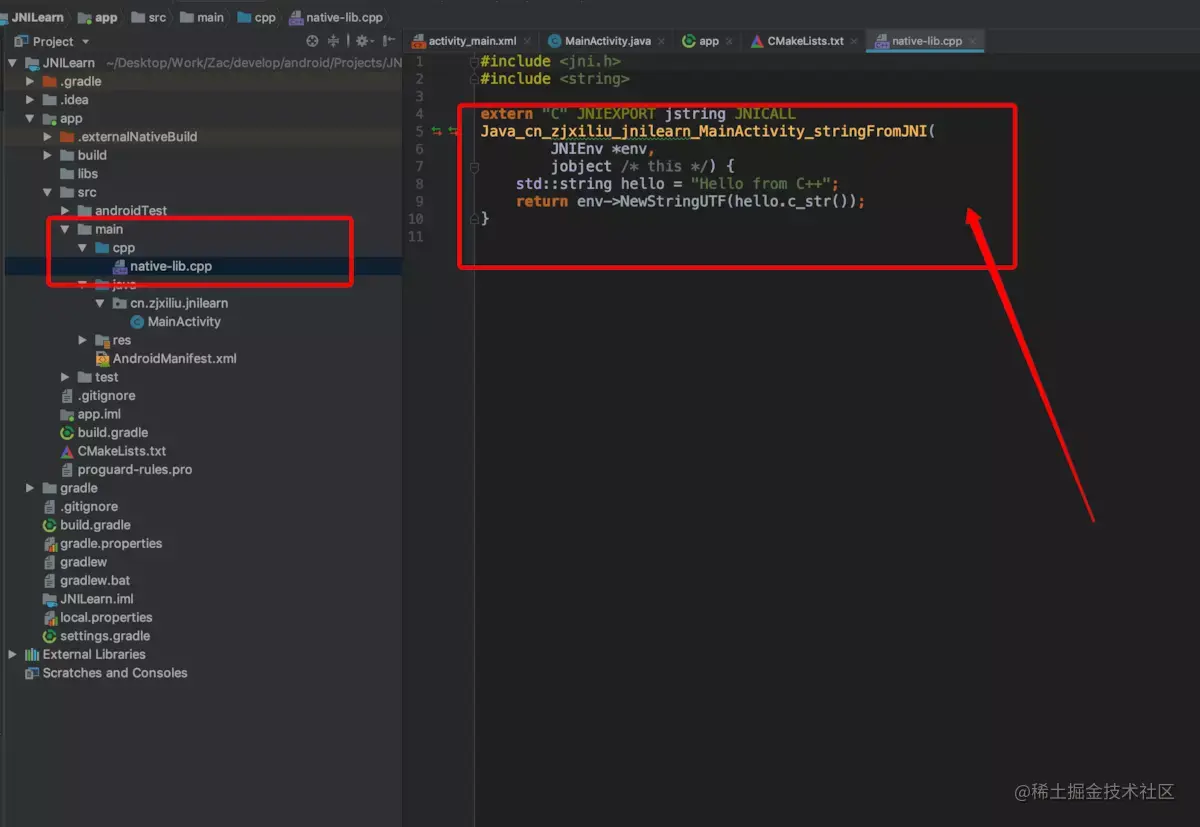
Task: Expand the .externalNativeBuild folder arrow
Action: pyautogui.click(x=48, y=137)
